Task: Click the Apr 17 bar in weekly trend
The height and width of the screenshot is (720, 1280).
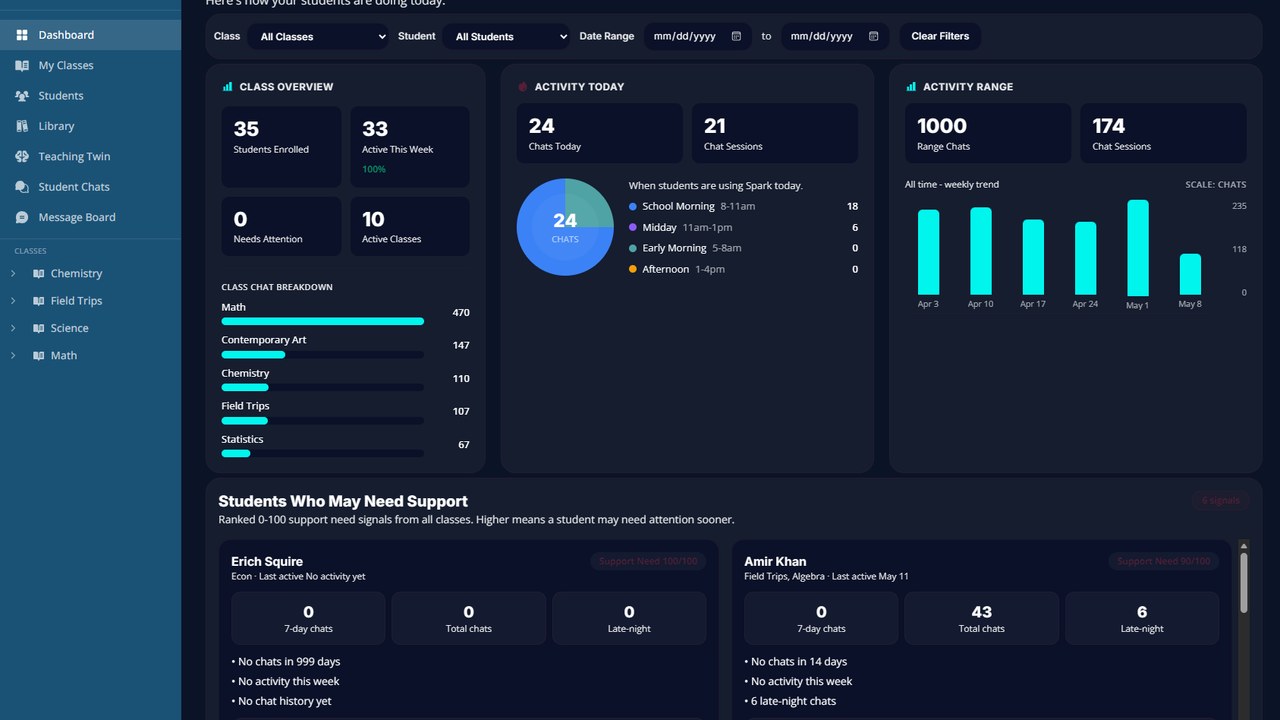Action: tap(1033, 258)
